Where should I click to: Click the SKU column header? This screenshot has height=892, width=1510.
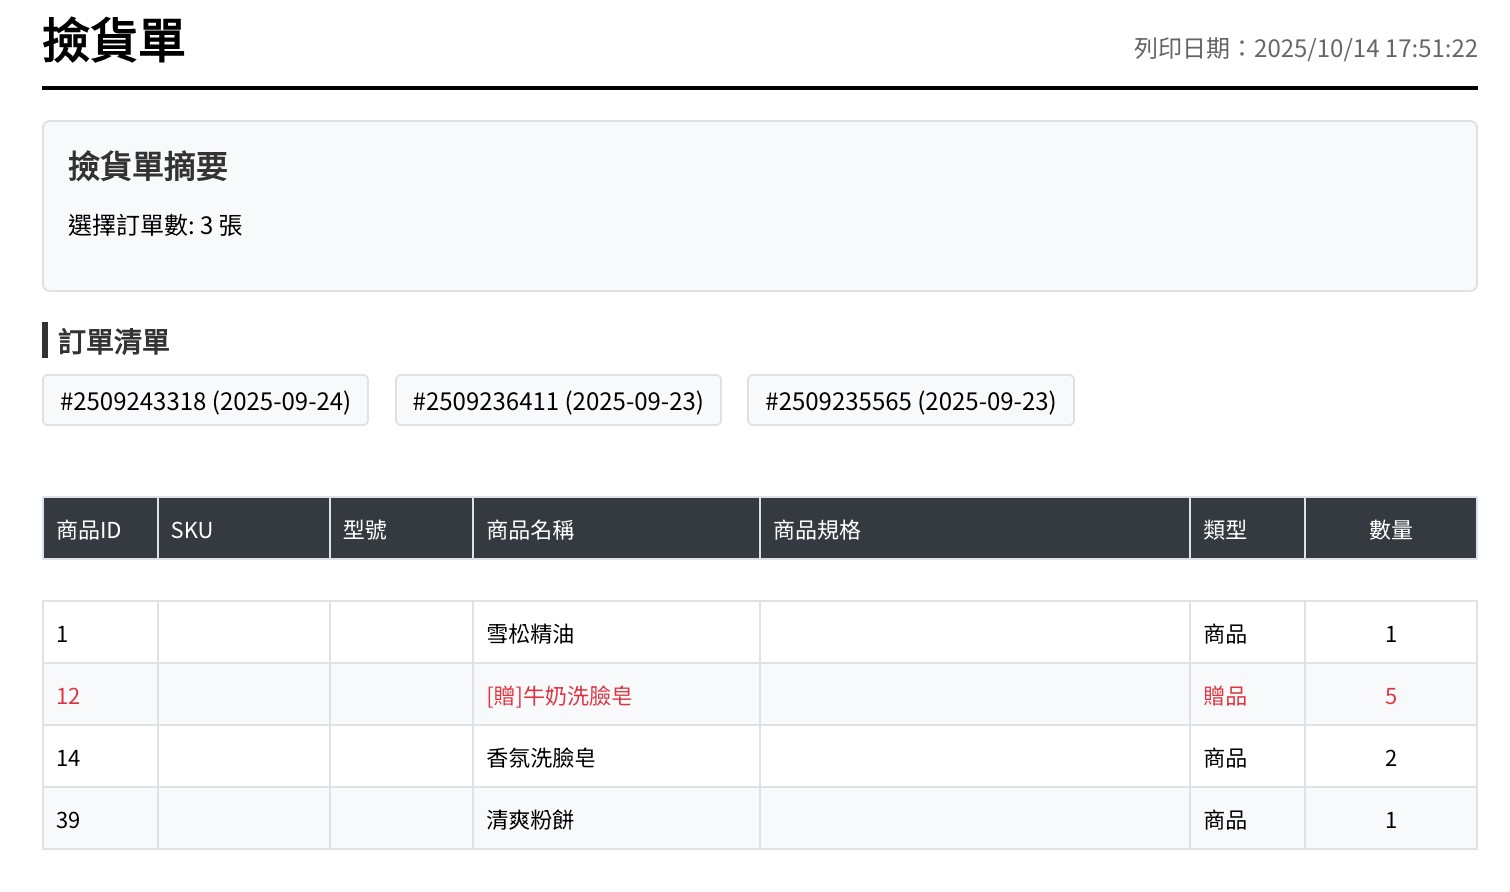pyautogui.click(x=192, y=530)
